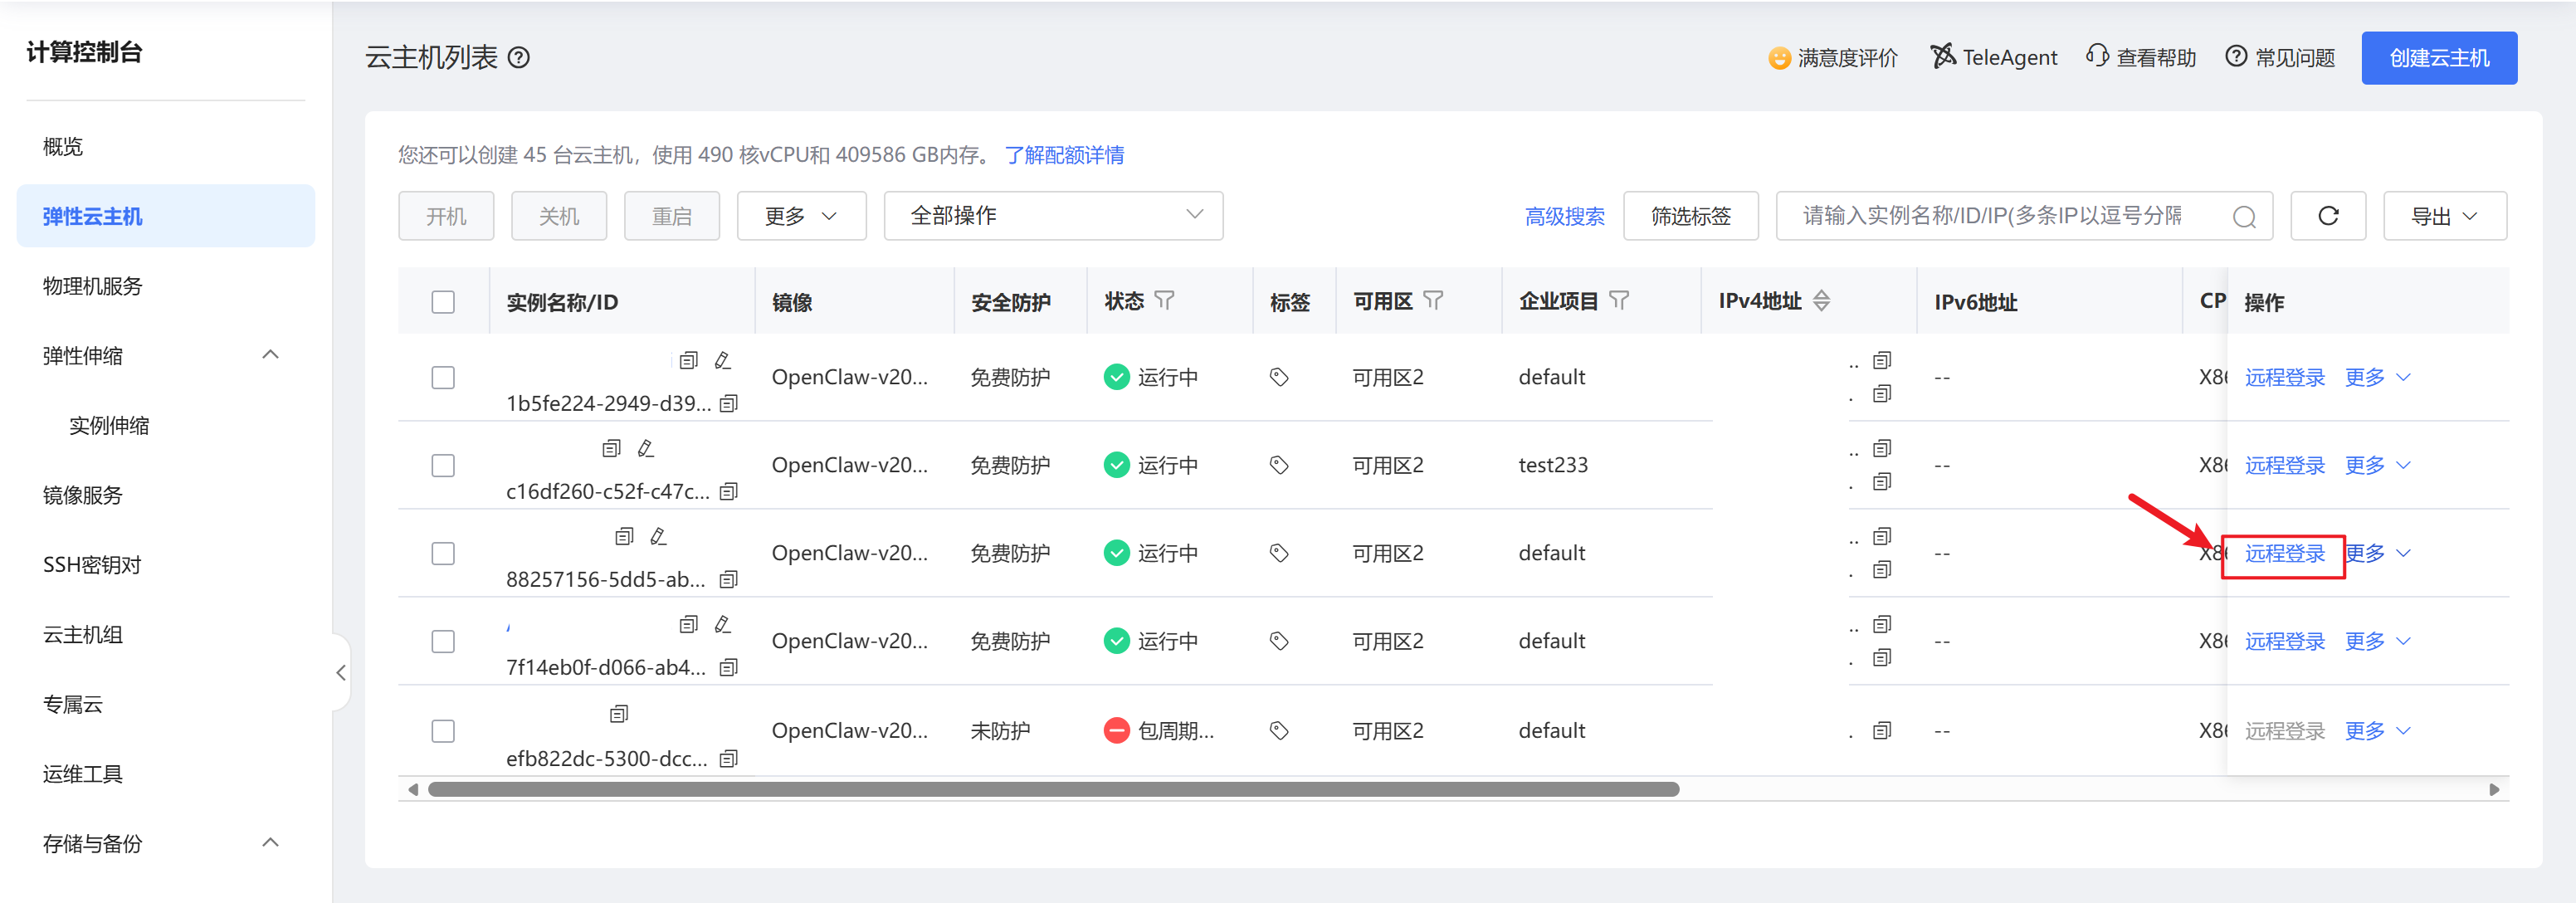Click the filter icon on 可用区 column
This screenshot has width=2576, height=903.
click(x=1432, y=300)
